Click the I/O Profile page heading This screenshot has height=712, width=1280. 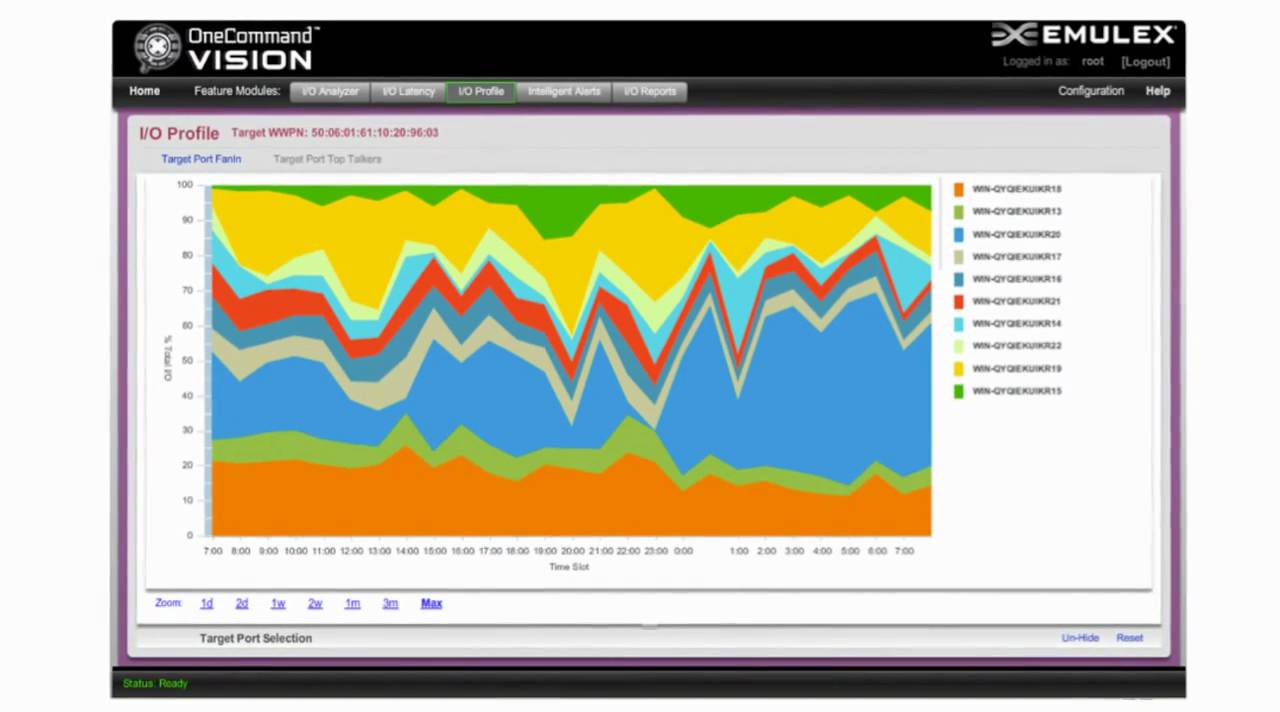click(179, 133)
